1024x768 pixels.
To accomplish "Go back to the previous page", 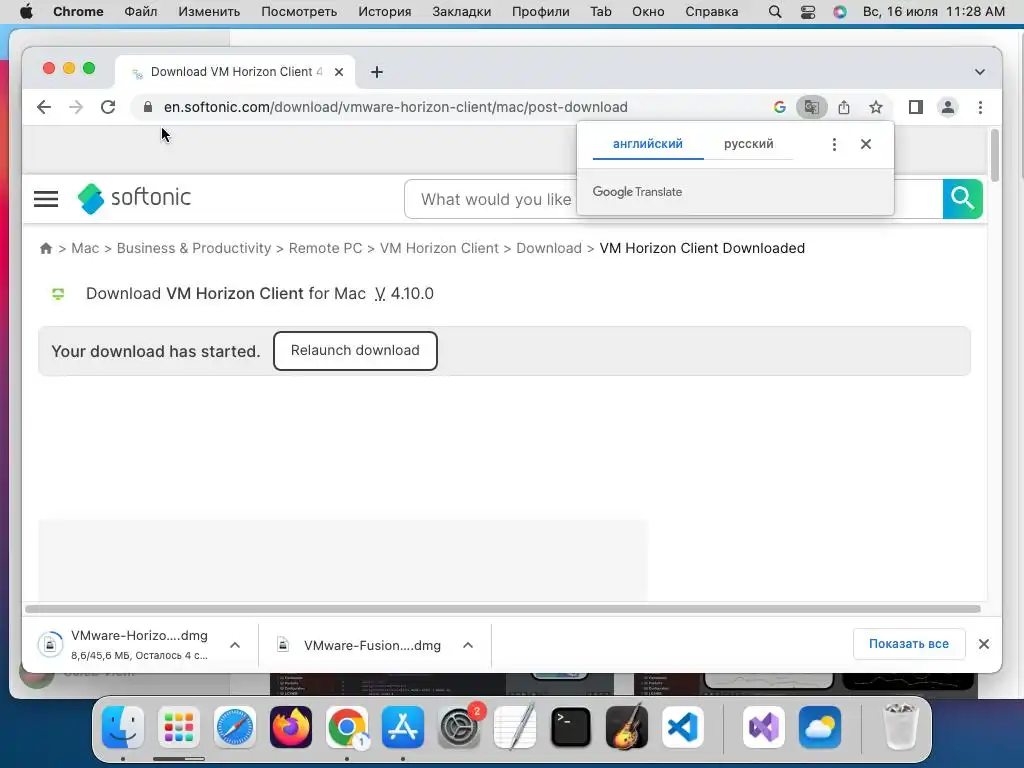I will click(44, 107).
